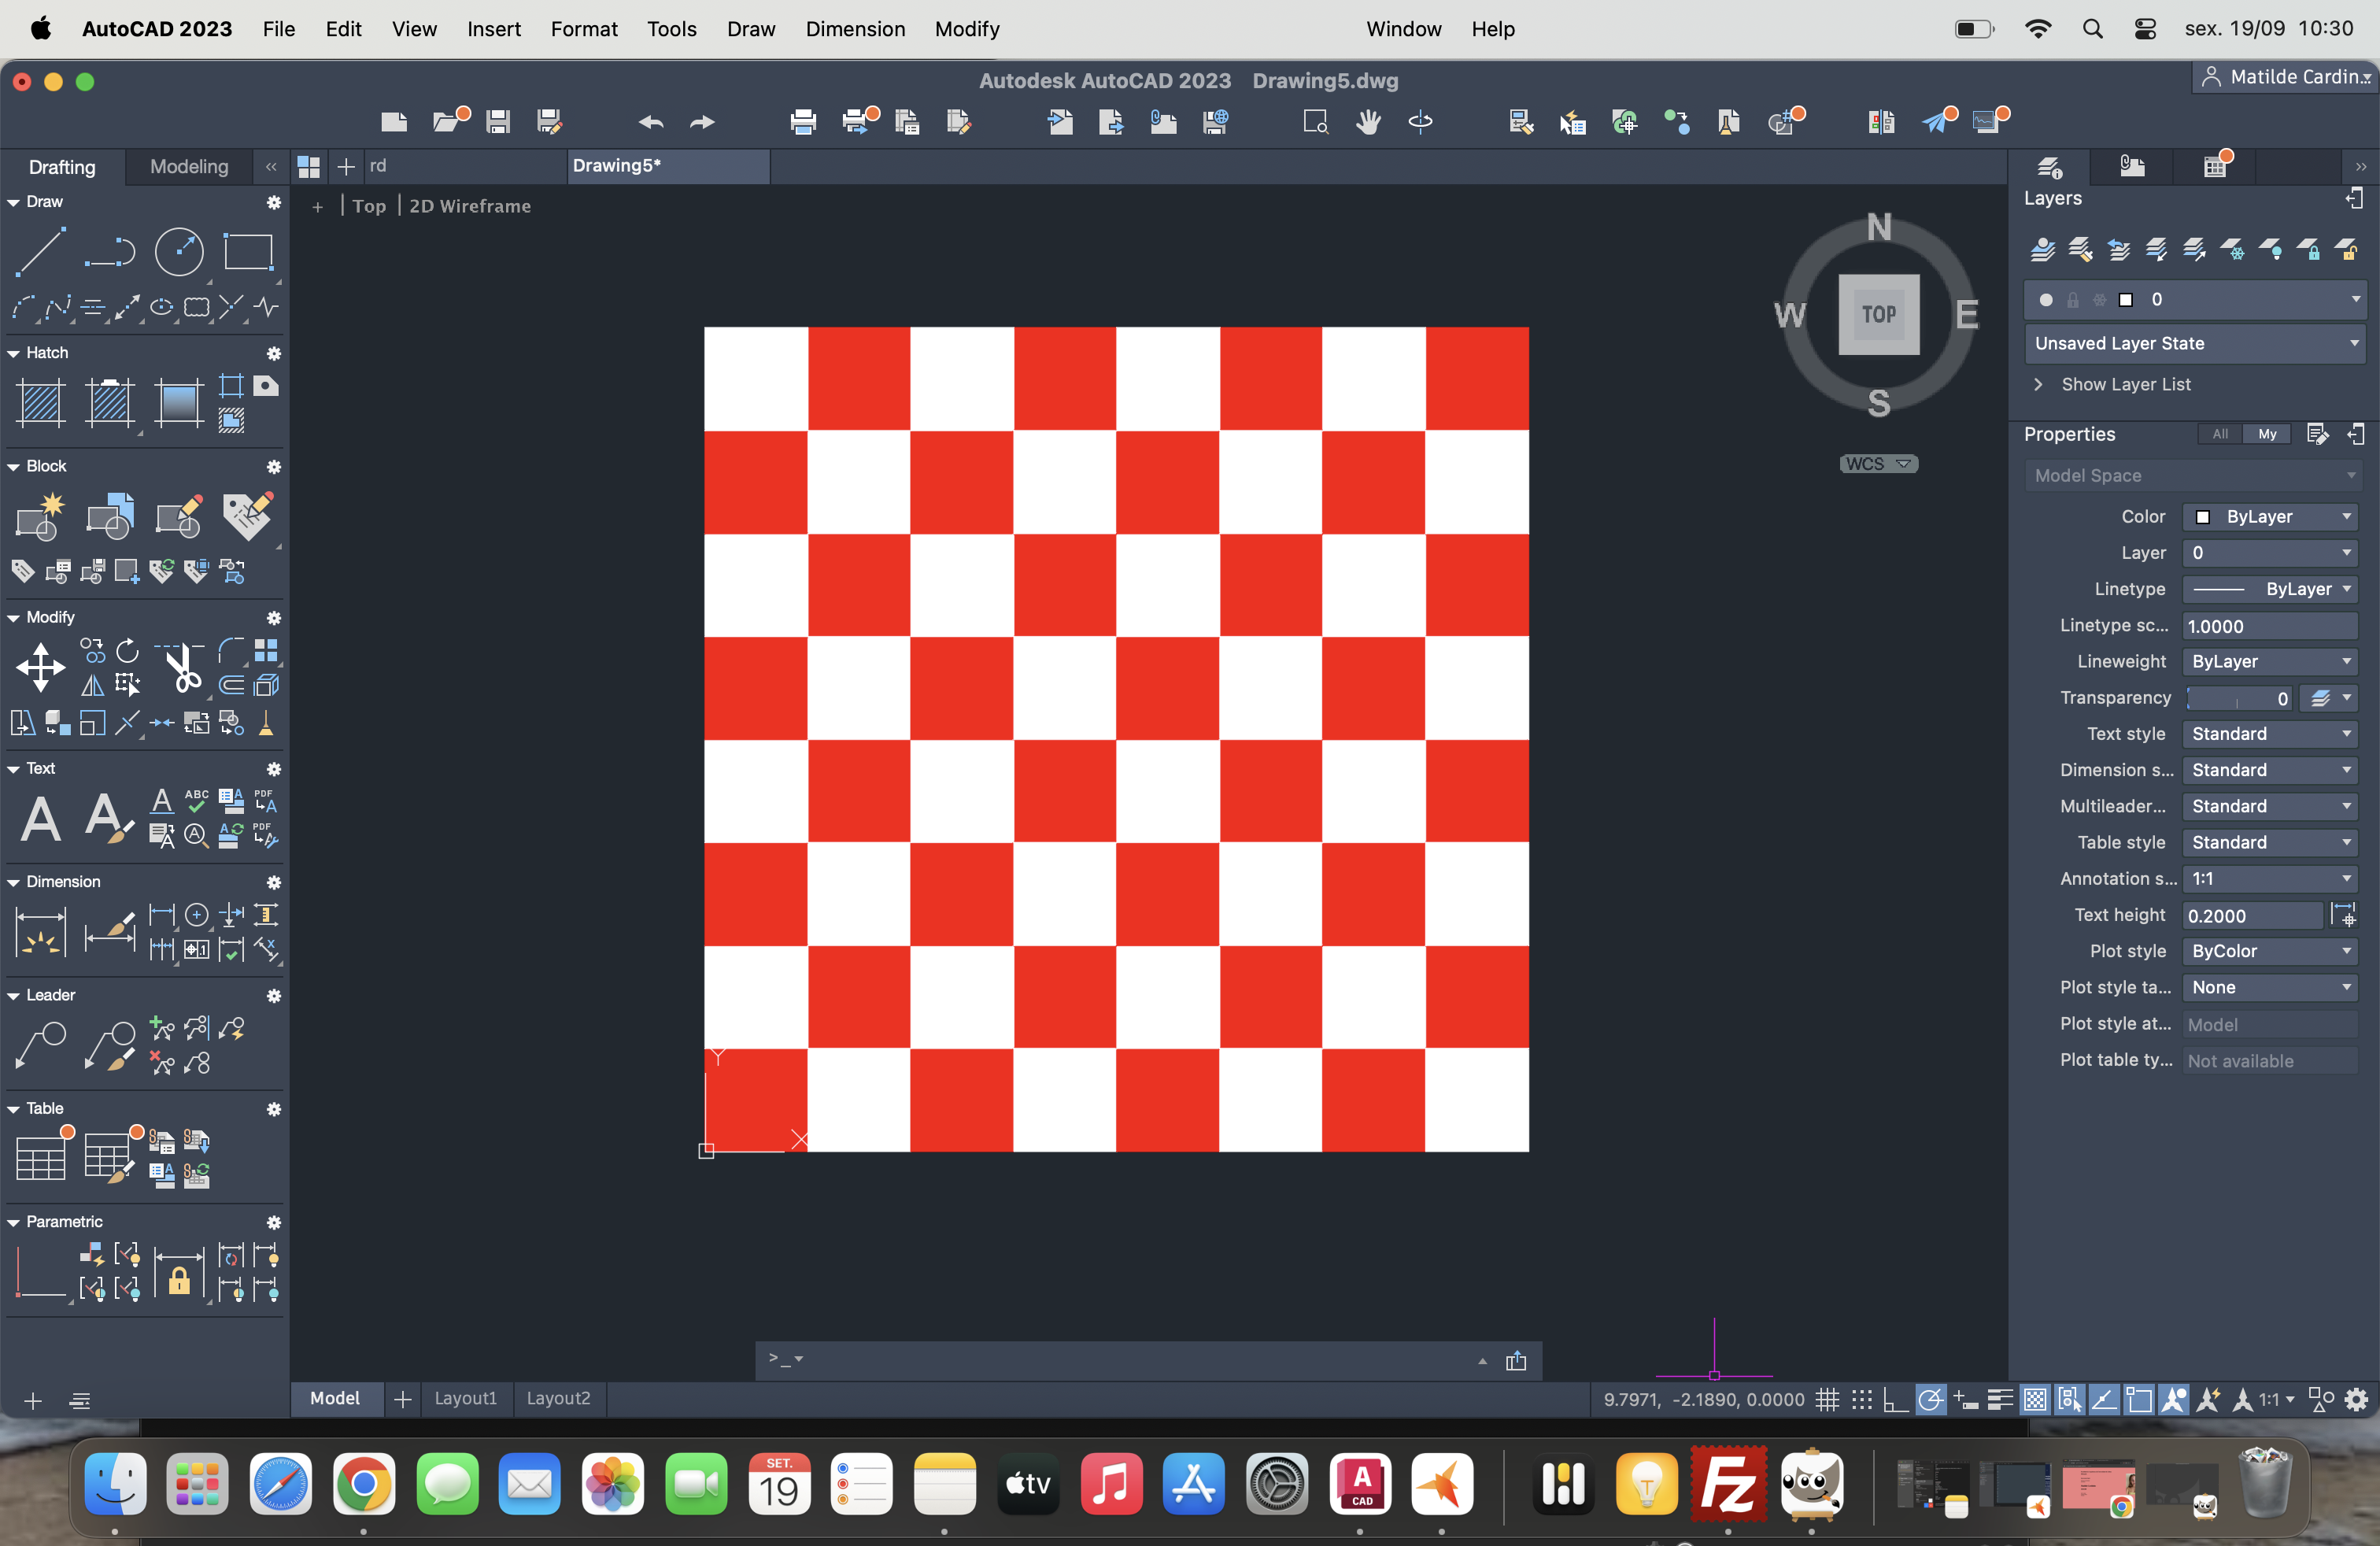2380x1546 pixels.
Task: Click the Transparency slider
Action: pos(2238,698)
